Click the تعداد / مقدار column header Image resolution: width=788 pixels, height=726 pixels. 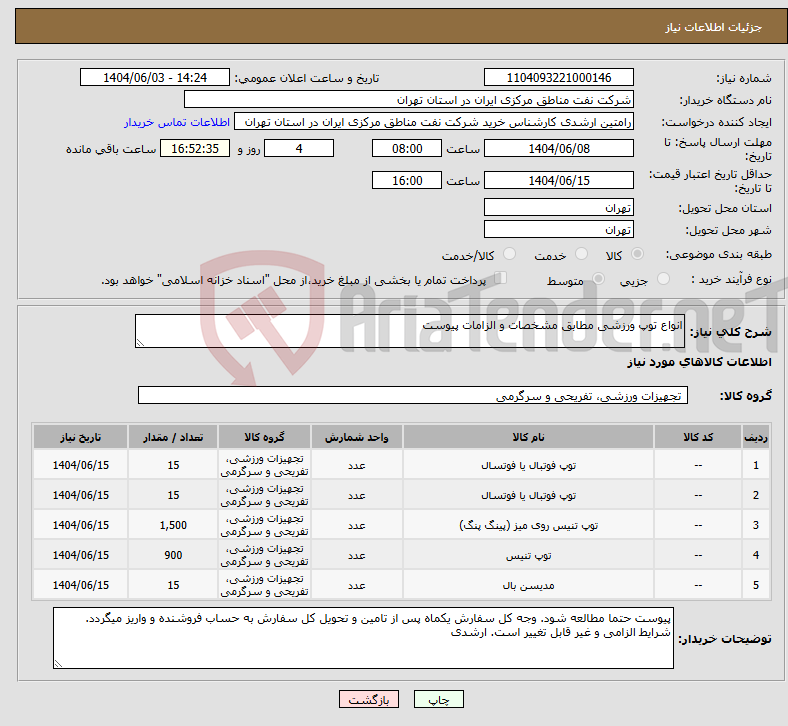[x=173, y=437]
